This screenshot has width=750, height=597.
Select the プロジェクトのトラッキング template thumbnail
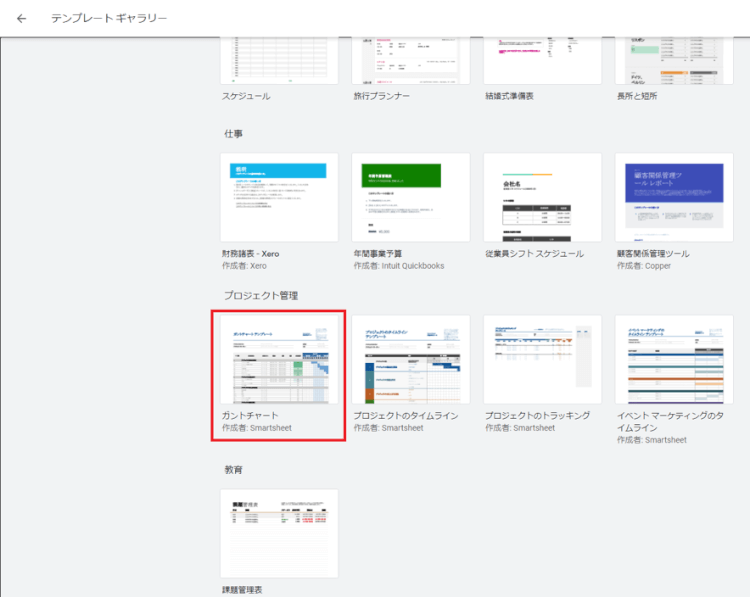click(542, 360)
